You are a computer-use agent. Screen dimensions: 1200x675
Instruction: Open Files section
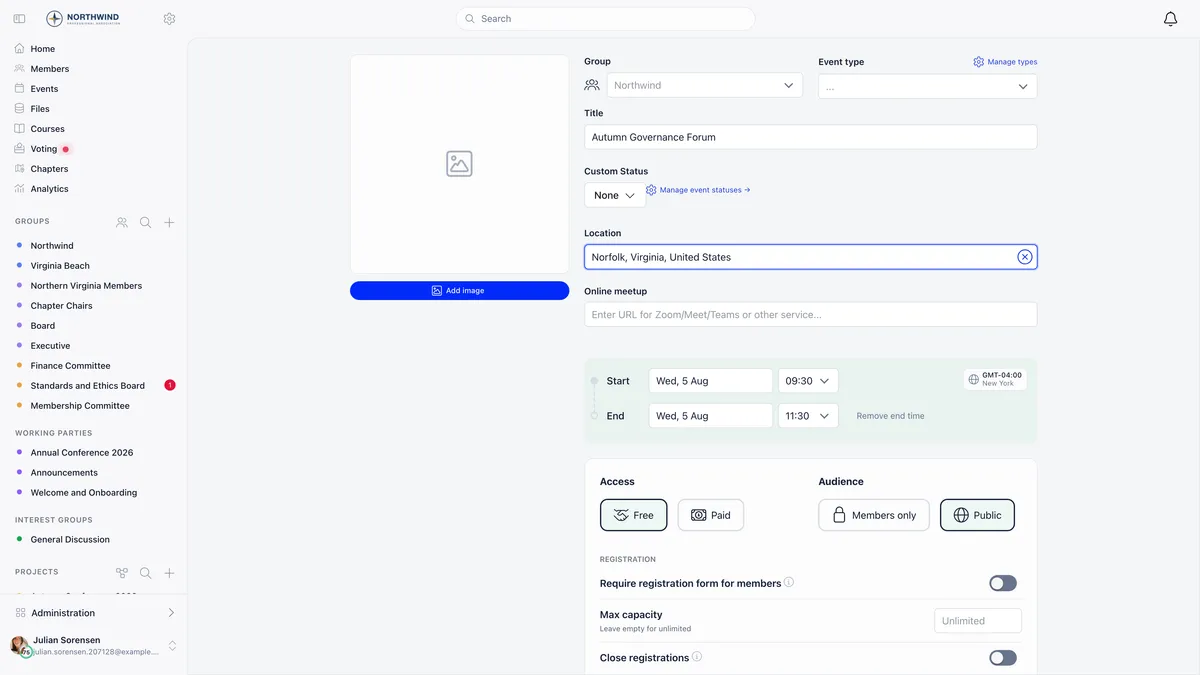pyautogui.click(x=40, y=109)
